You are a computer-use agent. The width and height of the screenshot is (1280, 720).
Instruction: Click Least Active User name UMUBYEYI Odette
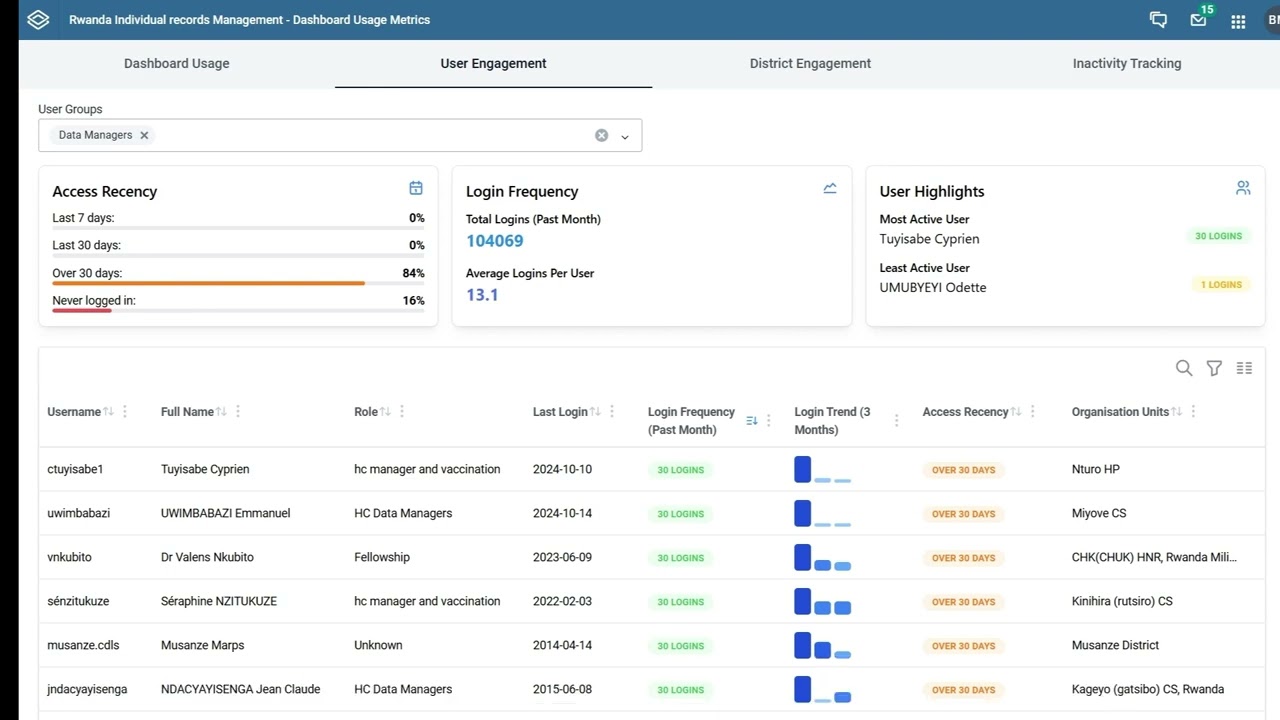[933, 287]
